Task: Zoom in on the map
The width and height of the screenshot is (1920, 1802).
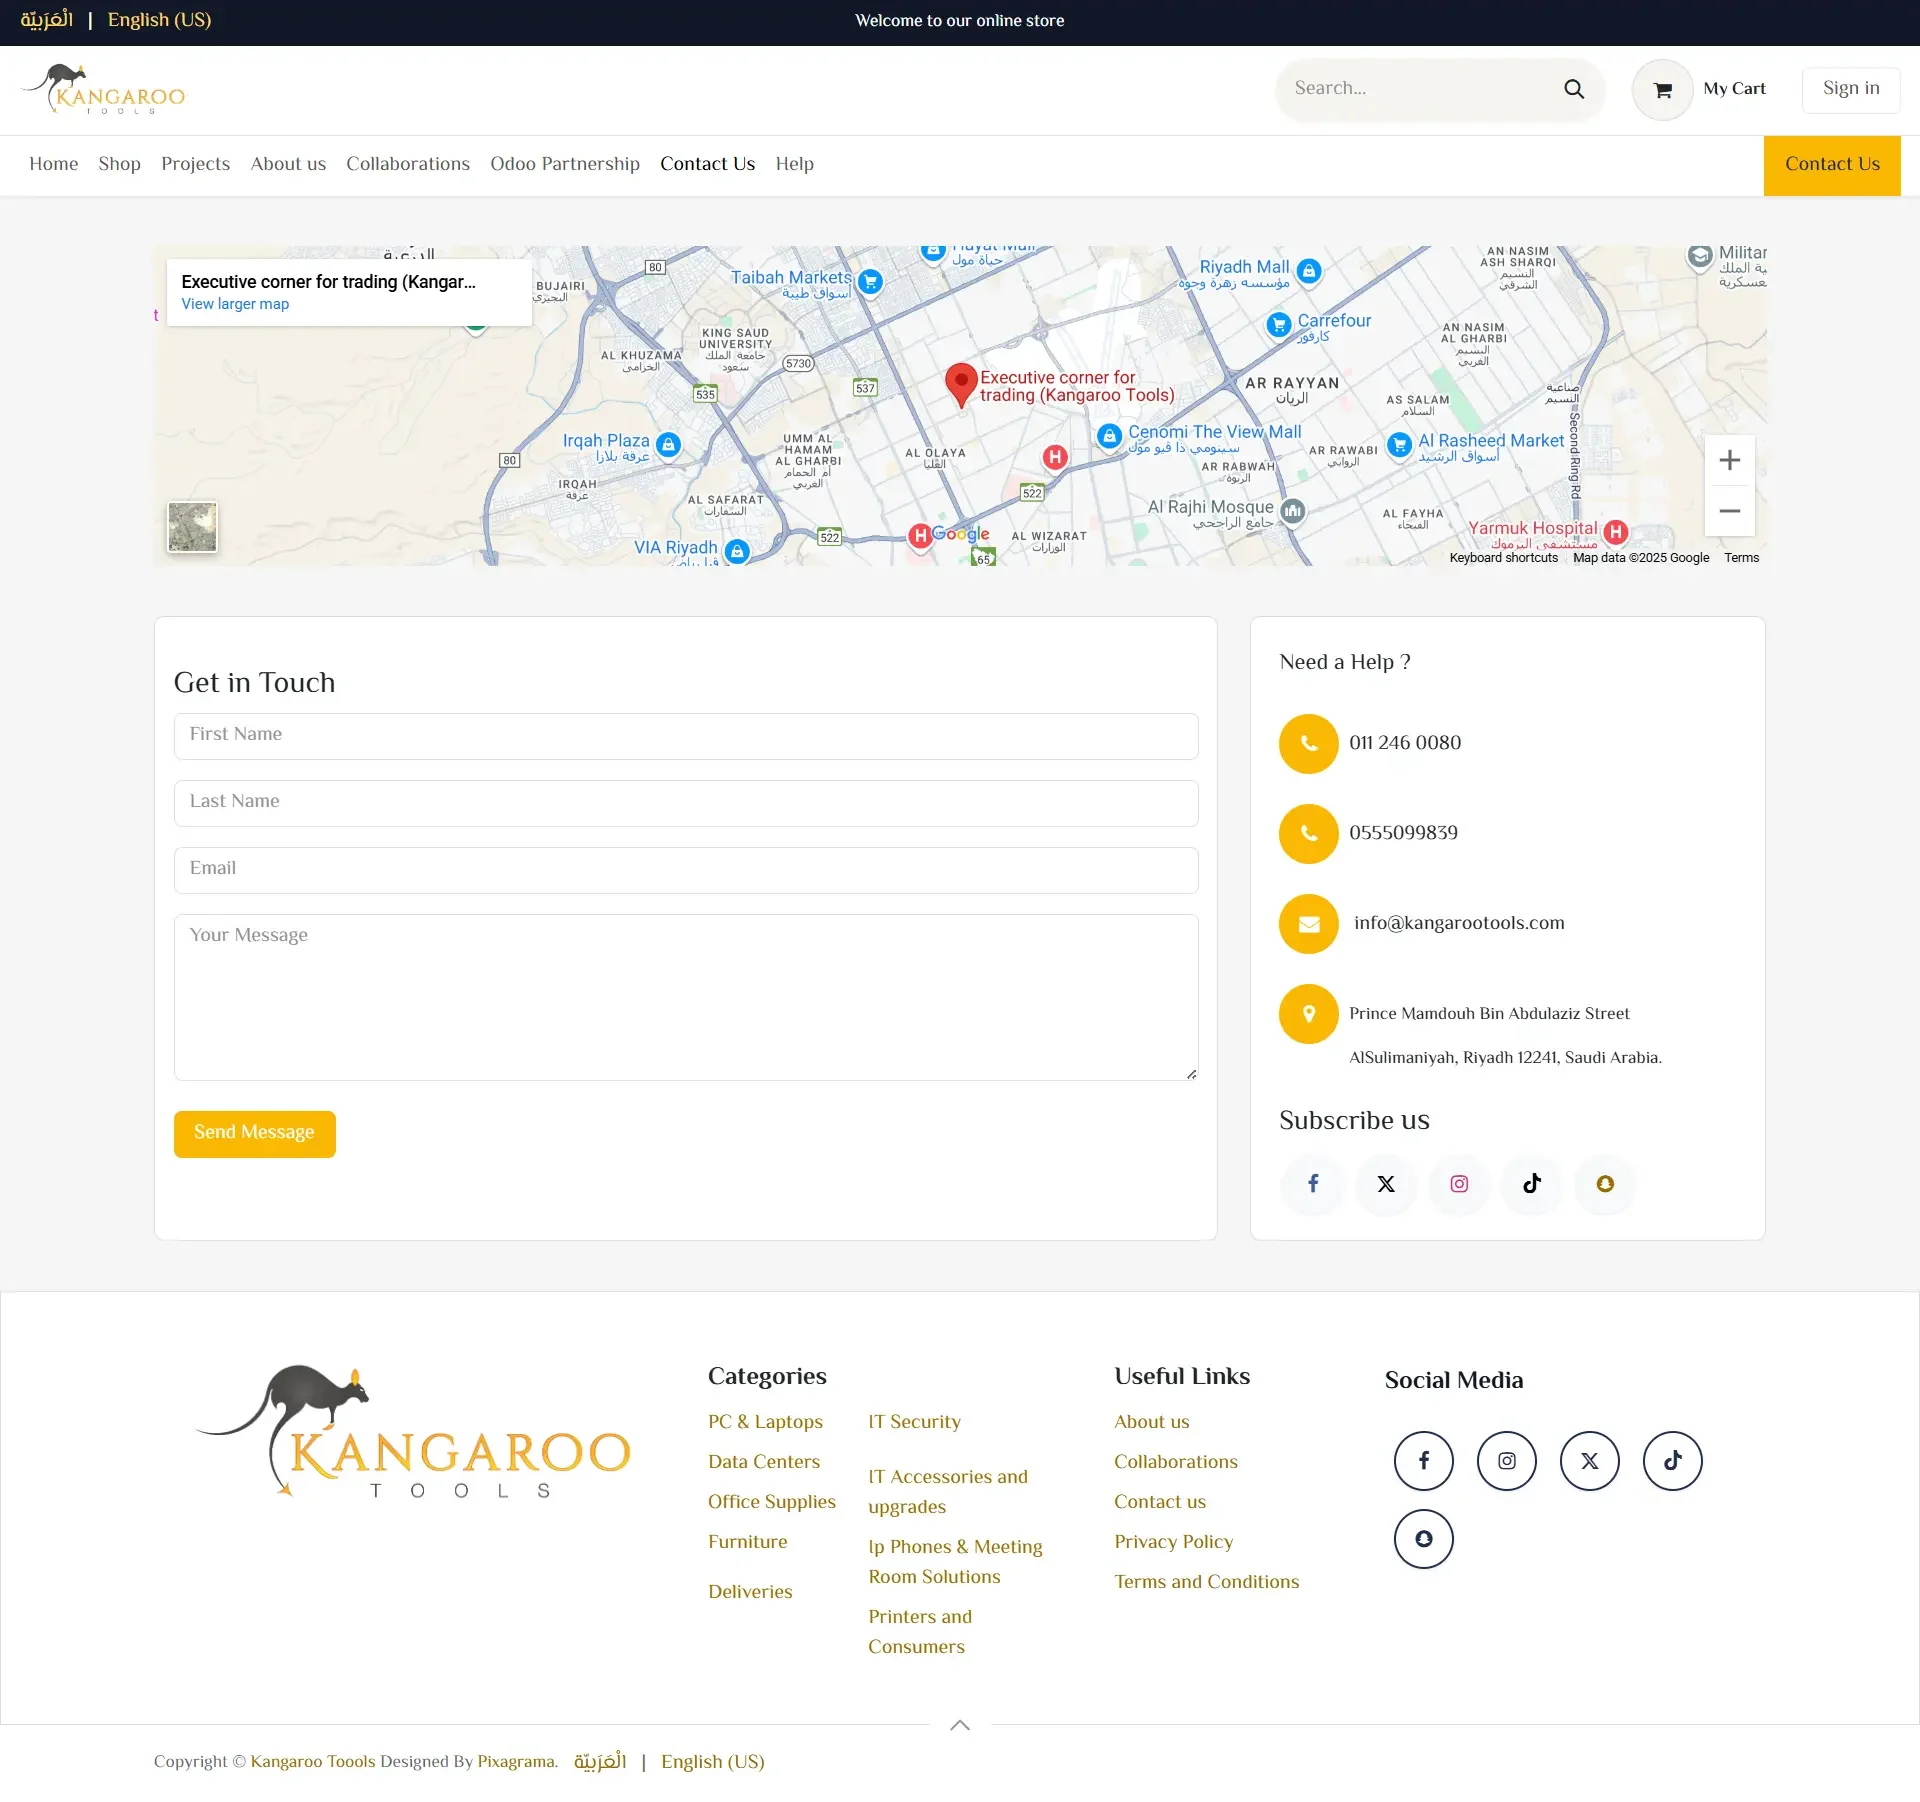Action: pos(1729,460)
